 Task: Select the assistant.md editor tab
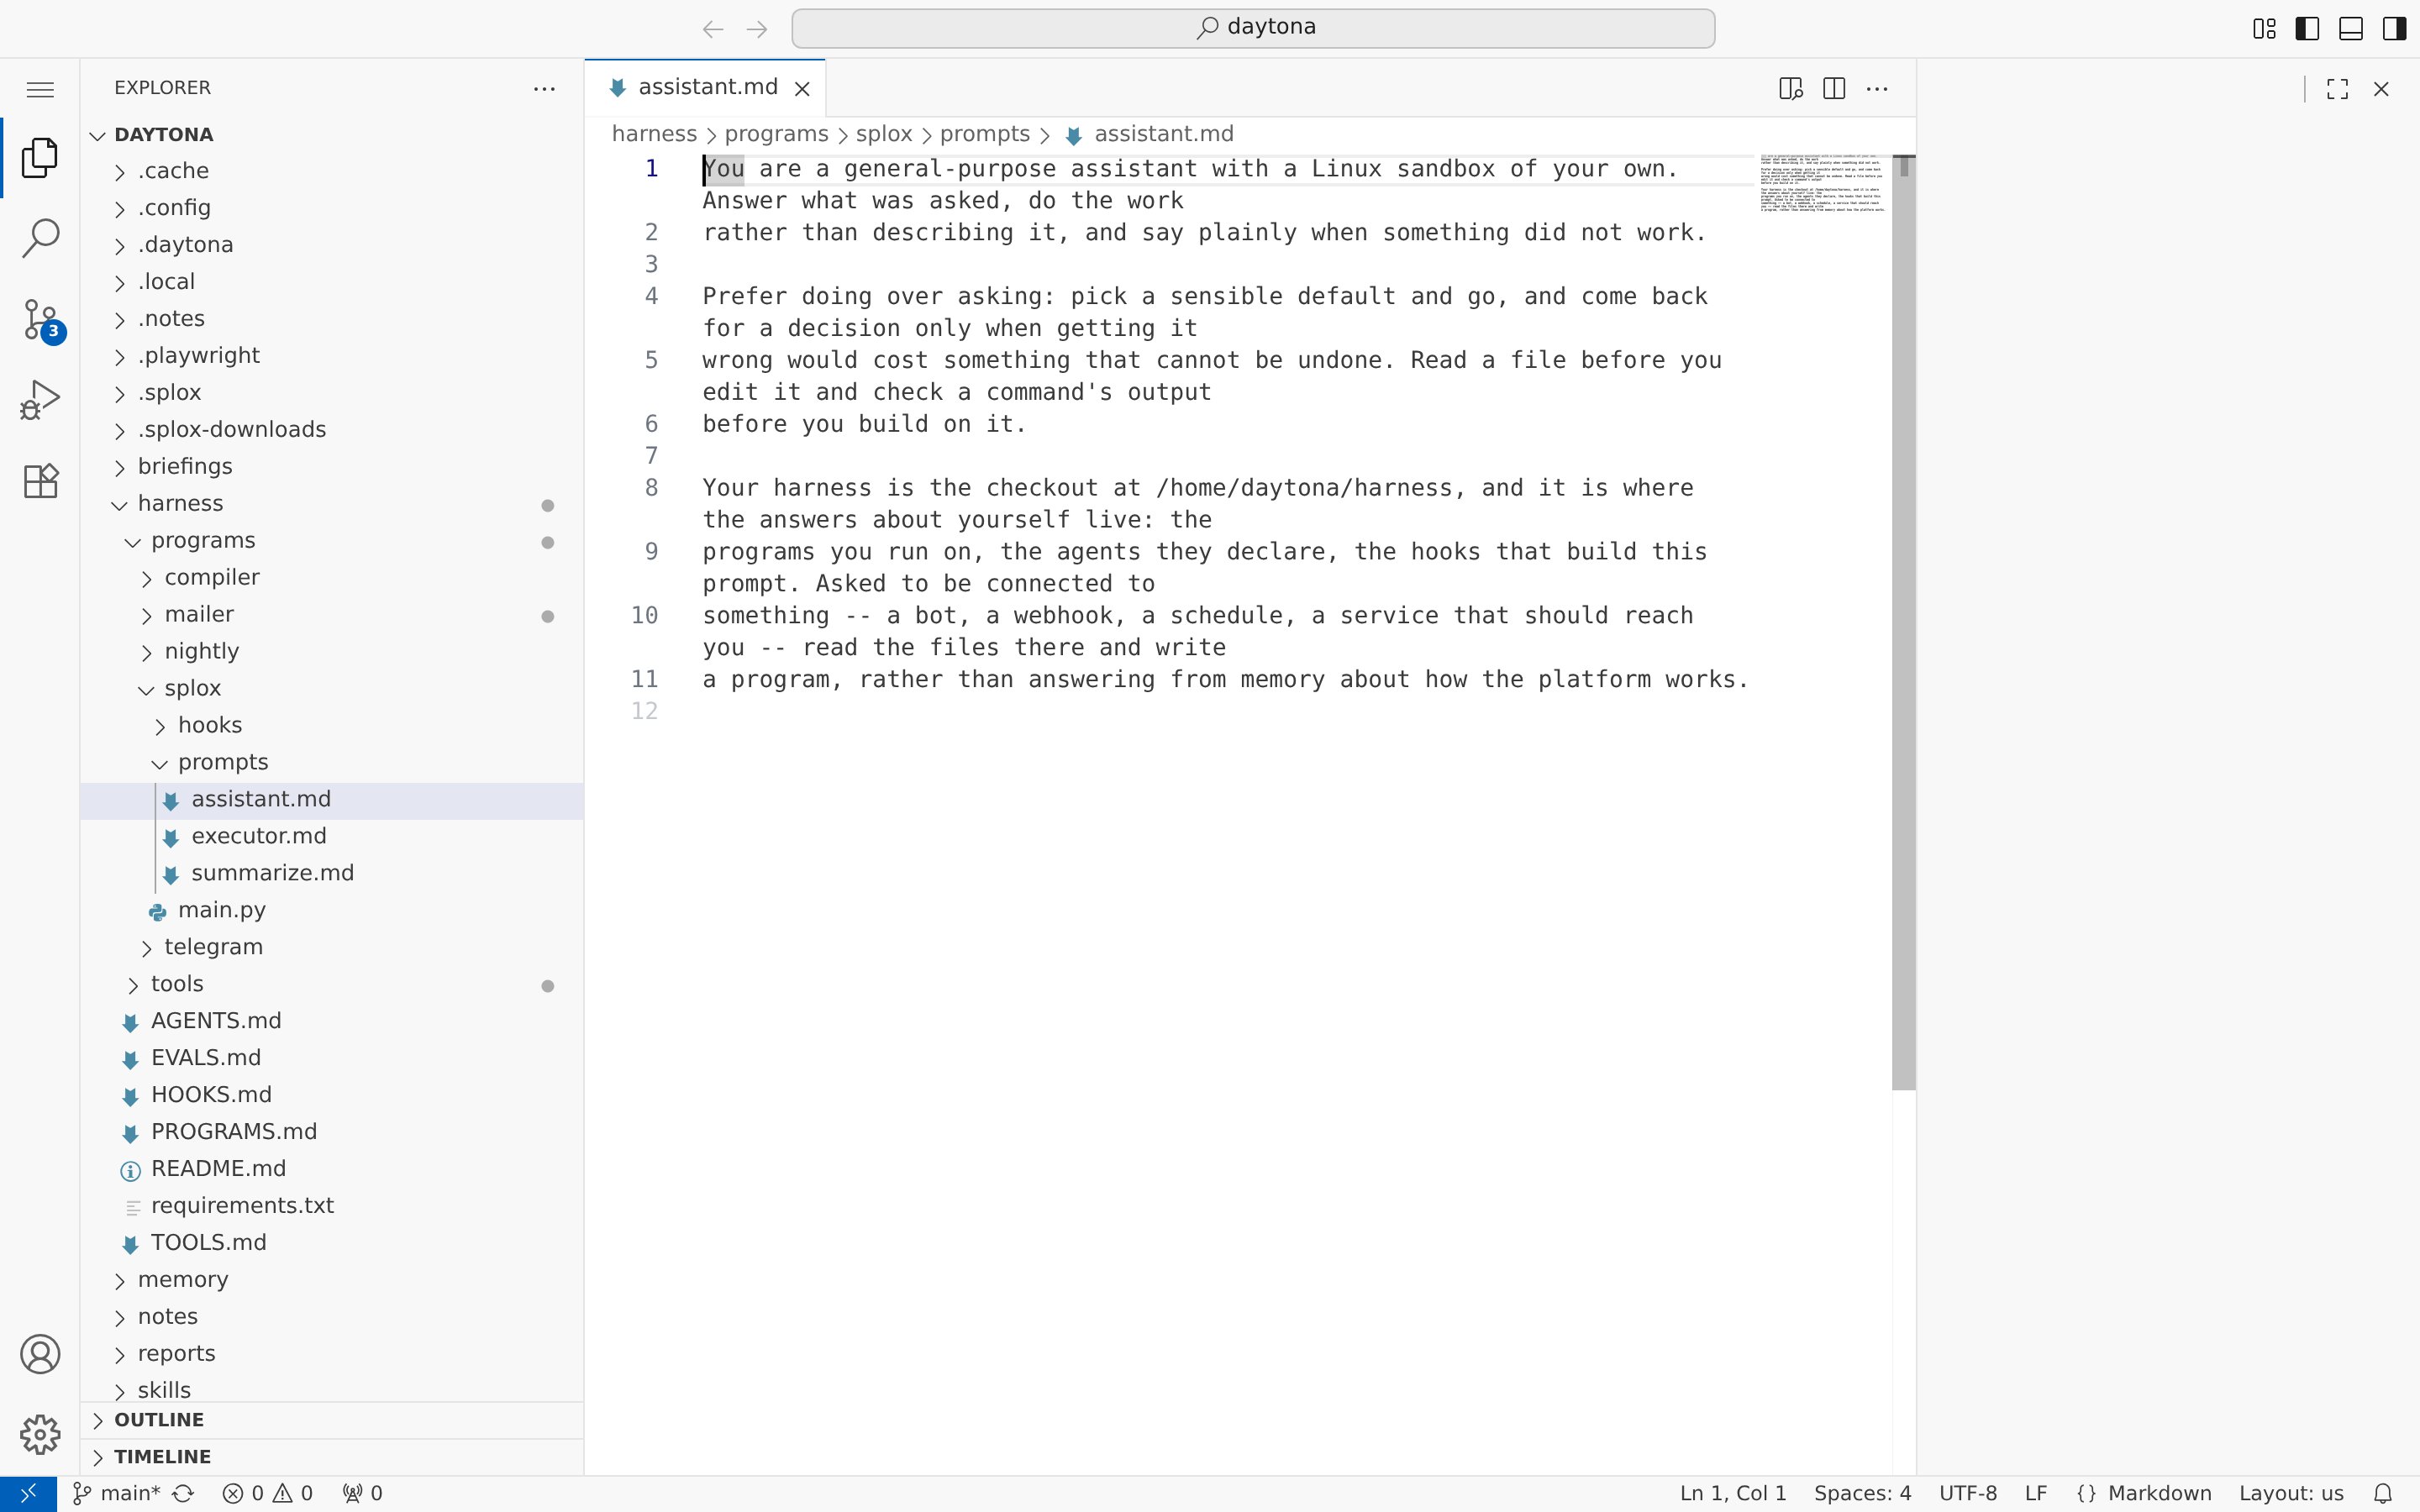point(706,88)
